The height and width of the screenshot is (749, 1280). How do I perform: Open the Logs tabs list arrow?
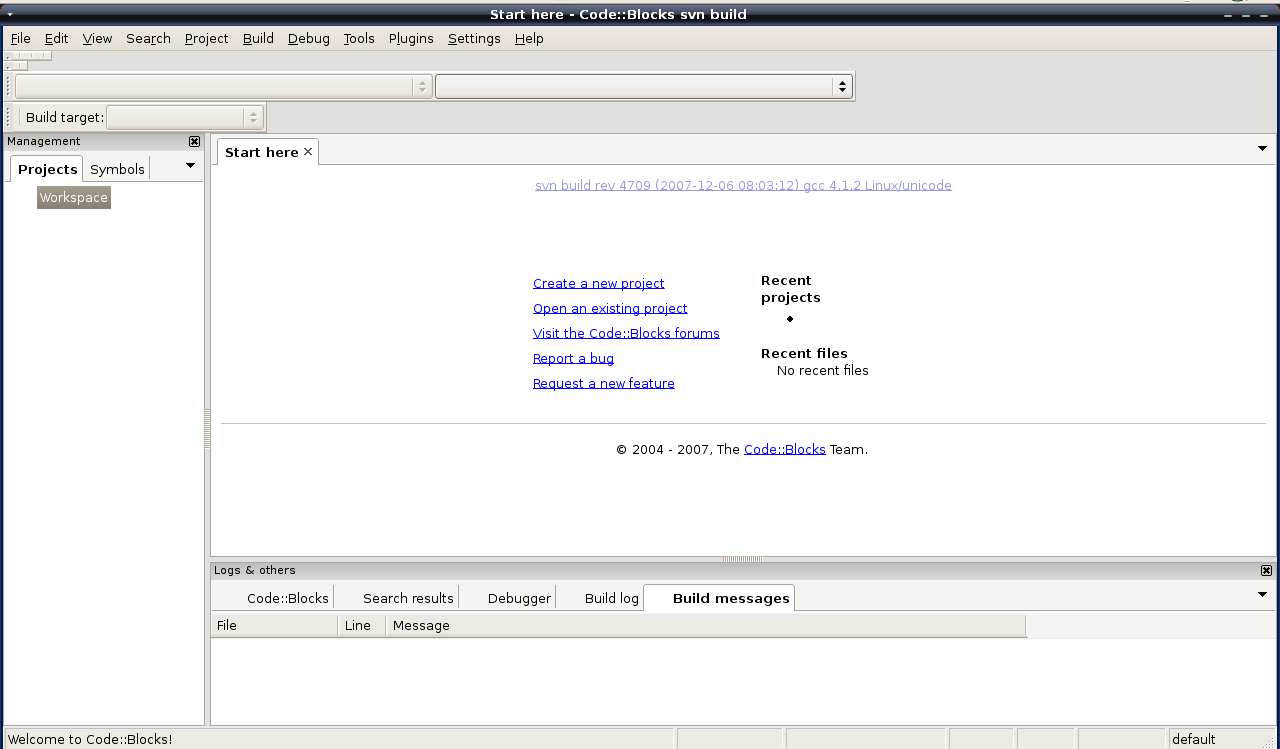[x=1262, y=594]
